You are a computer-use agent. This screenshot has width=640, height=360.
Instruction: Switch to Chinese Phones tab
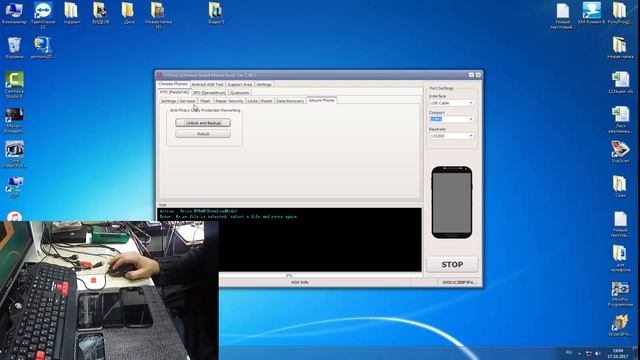coord(173,84)
